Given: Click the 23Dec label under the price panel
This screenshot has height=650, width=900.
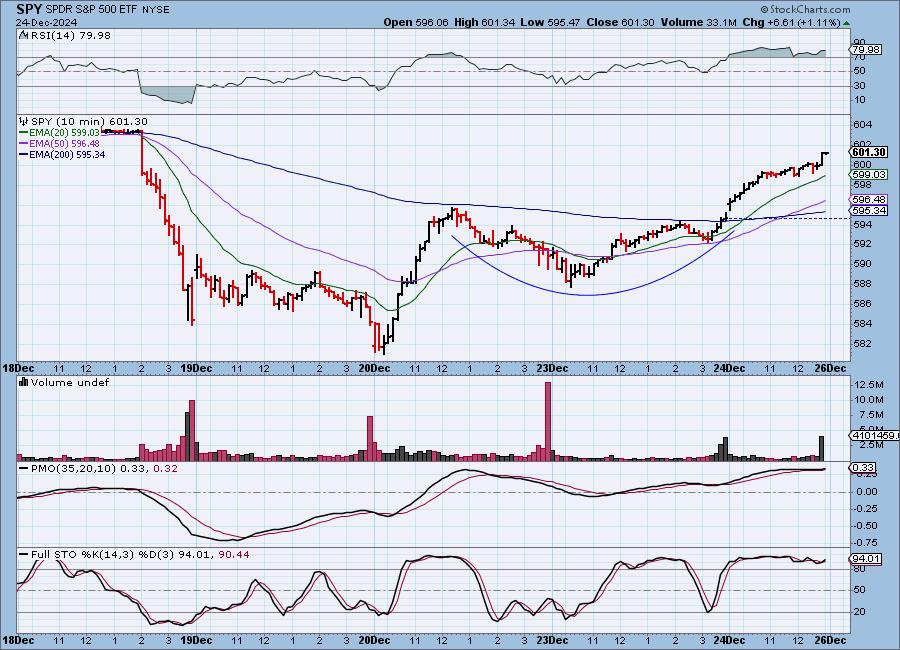Looking at the screenshot, I should click(552, 368).
